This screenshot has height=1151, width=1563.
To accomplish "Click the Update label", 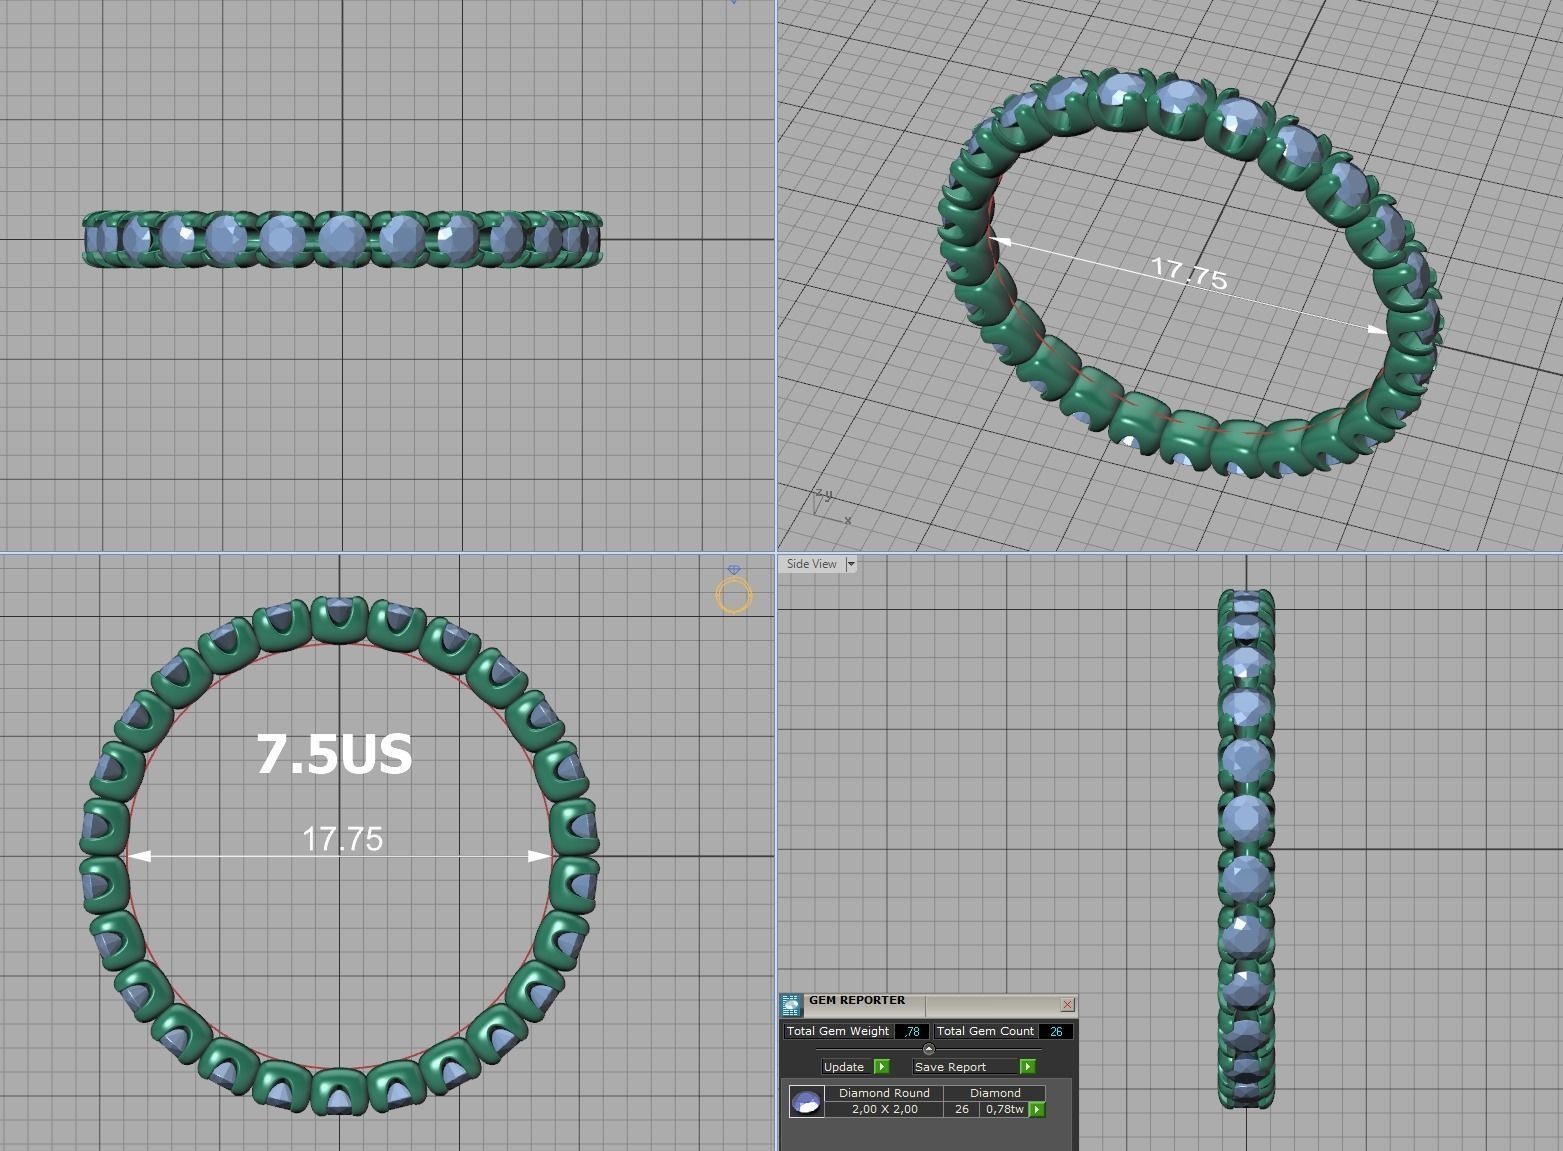I will [x=843, y=1067].
